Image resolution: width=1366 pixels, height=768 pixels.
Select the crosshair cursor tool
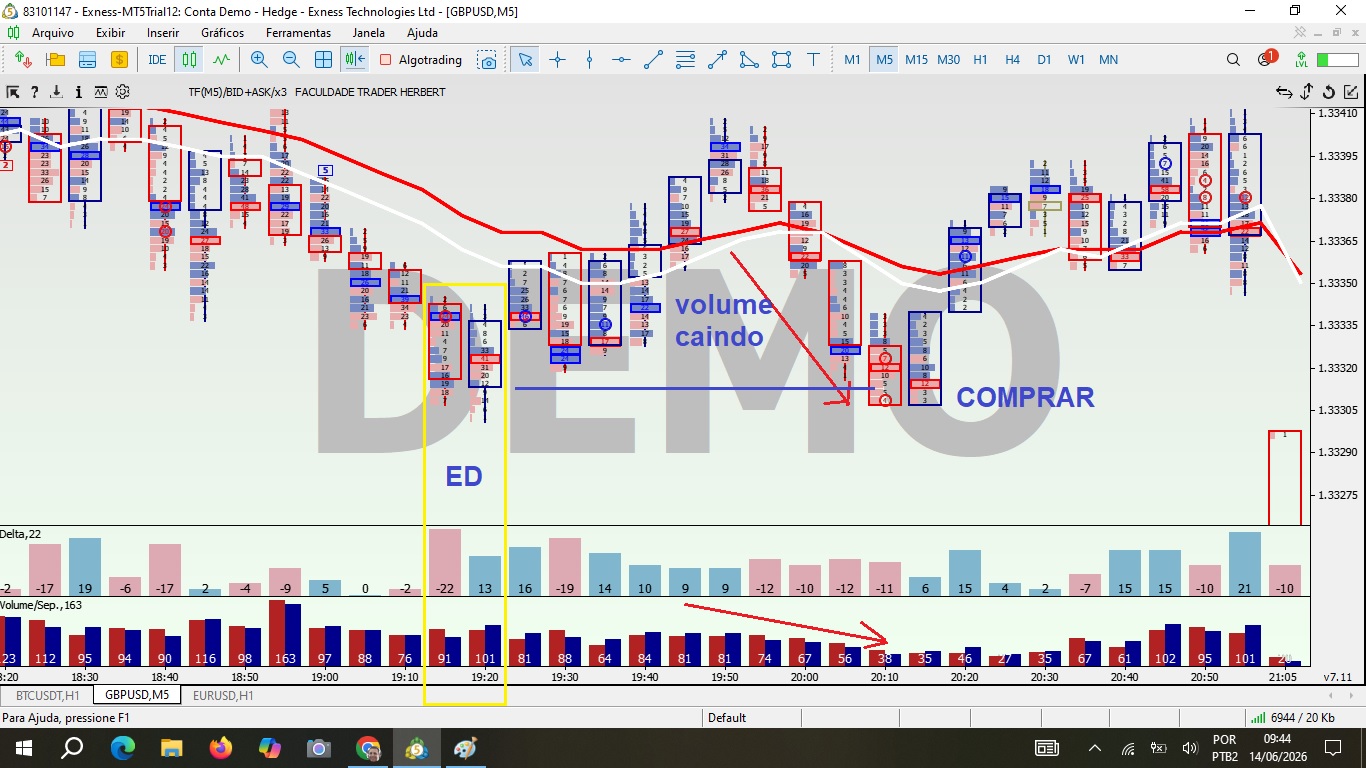[557, 60]
